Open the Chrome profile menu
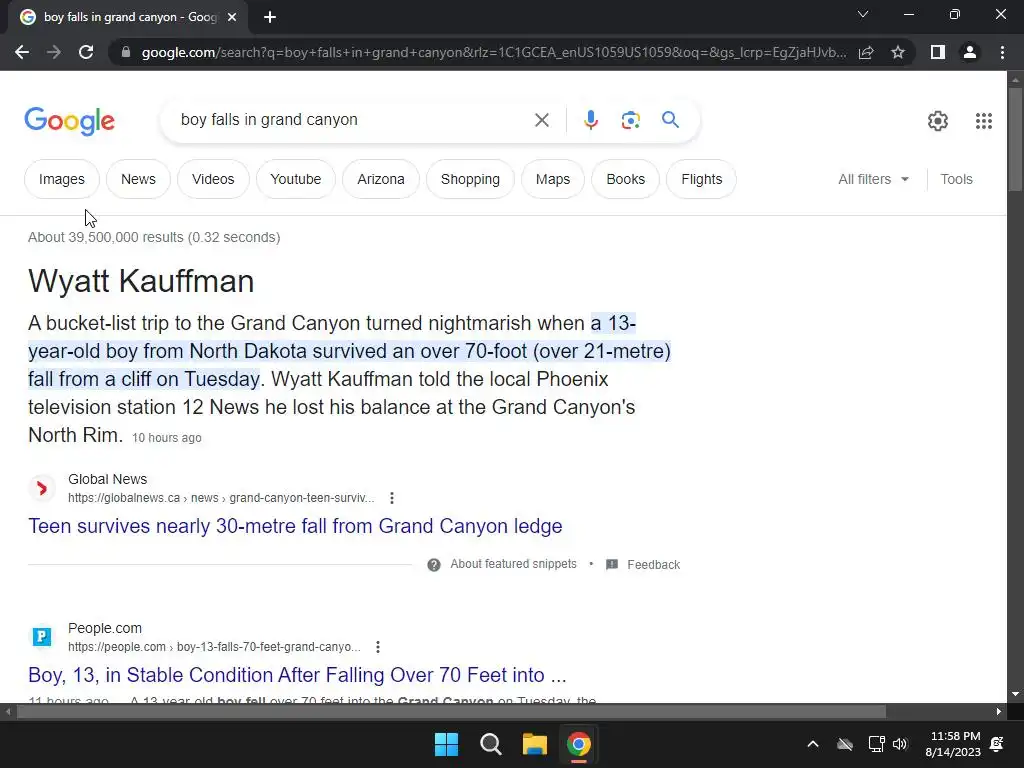This screenshot has height=768, width=1024. [x=970, y=52]
